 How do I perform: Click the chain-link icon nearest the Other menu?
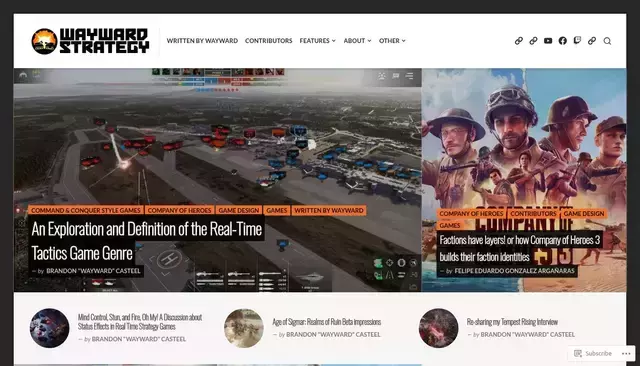518,41
